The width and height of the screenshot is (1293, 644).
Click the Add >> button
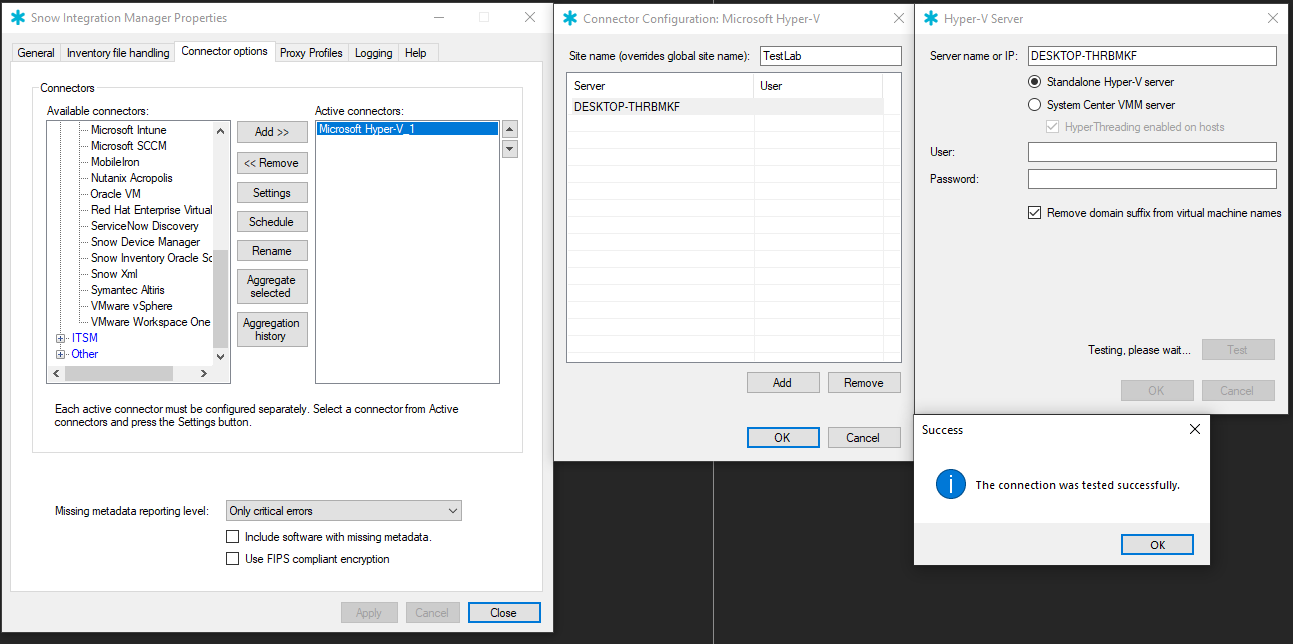coord(272,132)
